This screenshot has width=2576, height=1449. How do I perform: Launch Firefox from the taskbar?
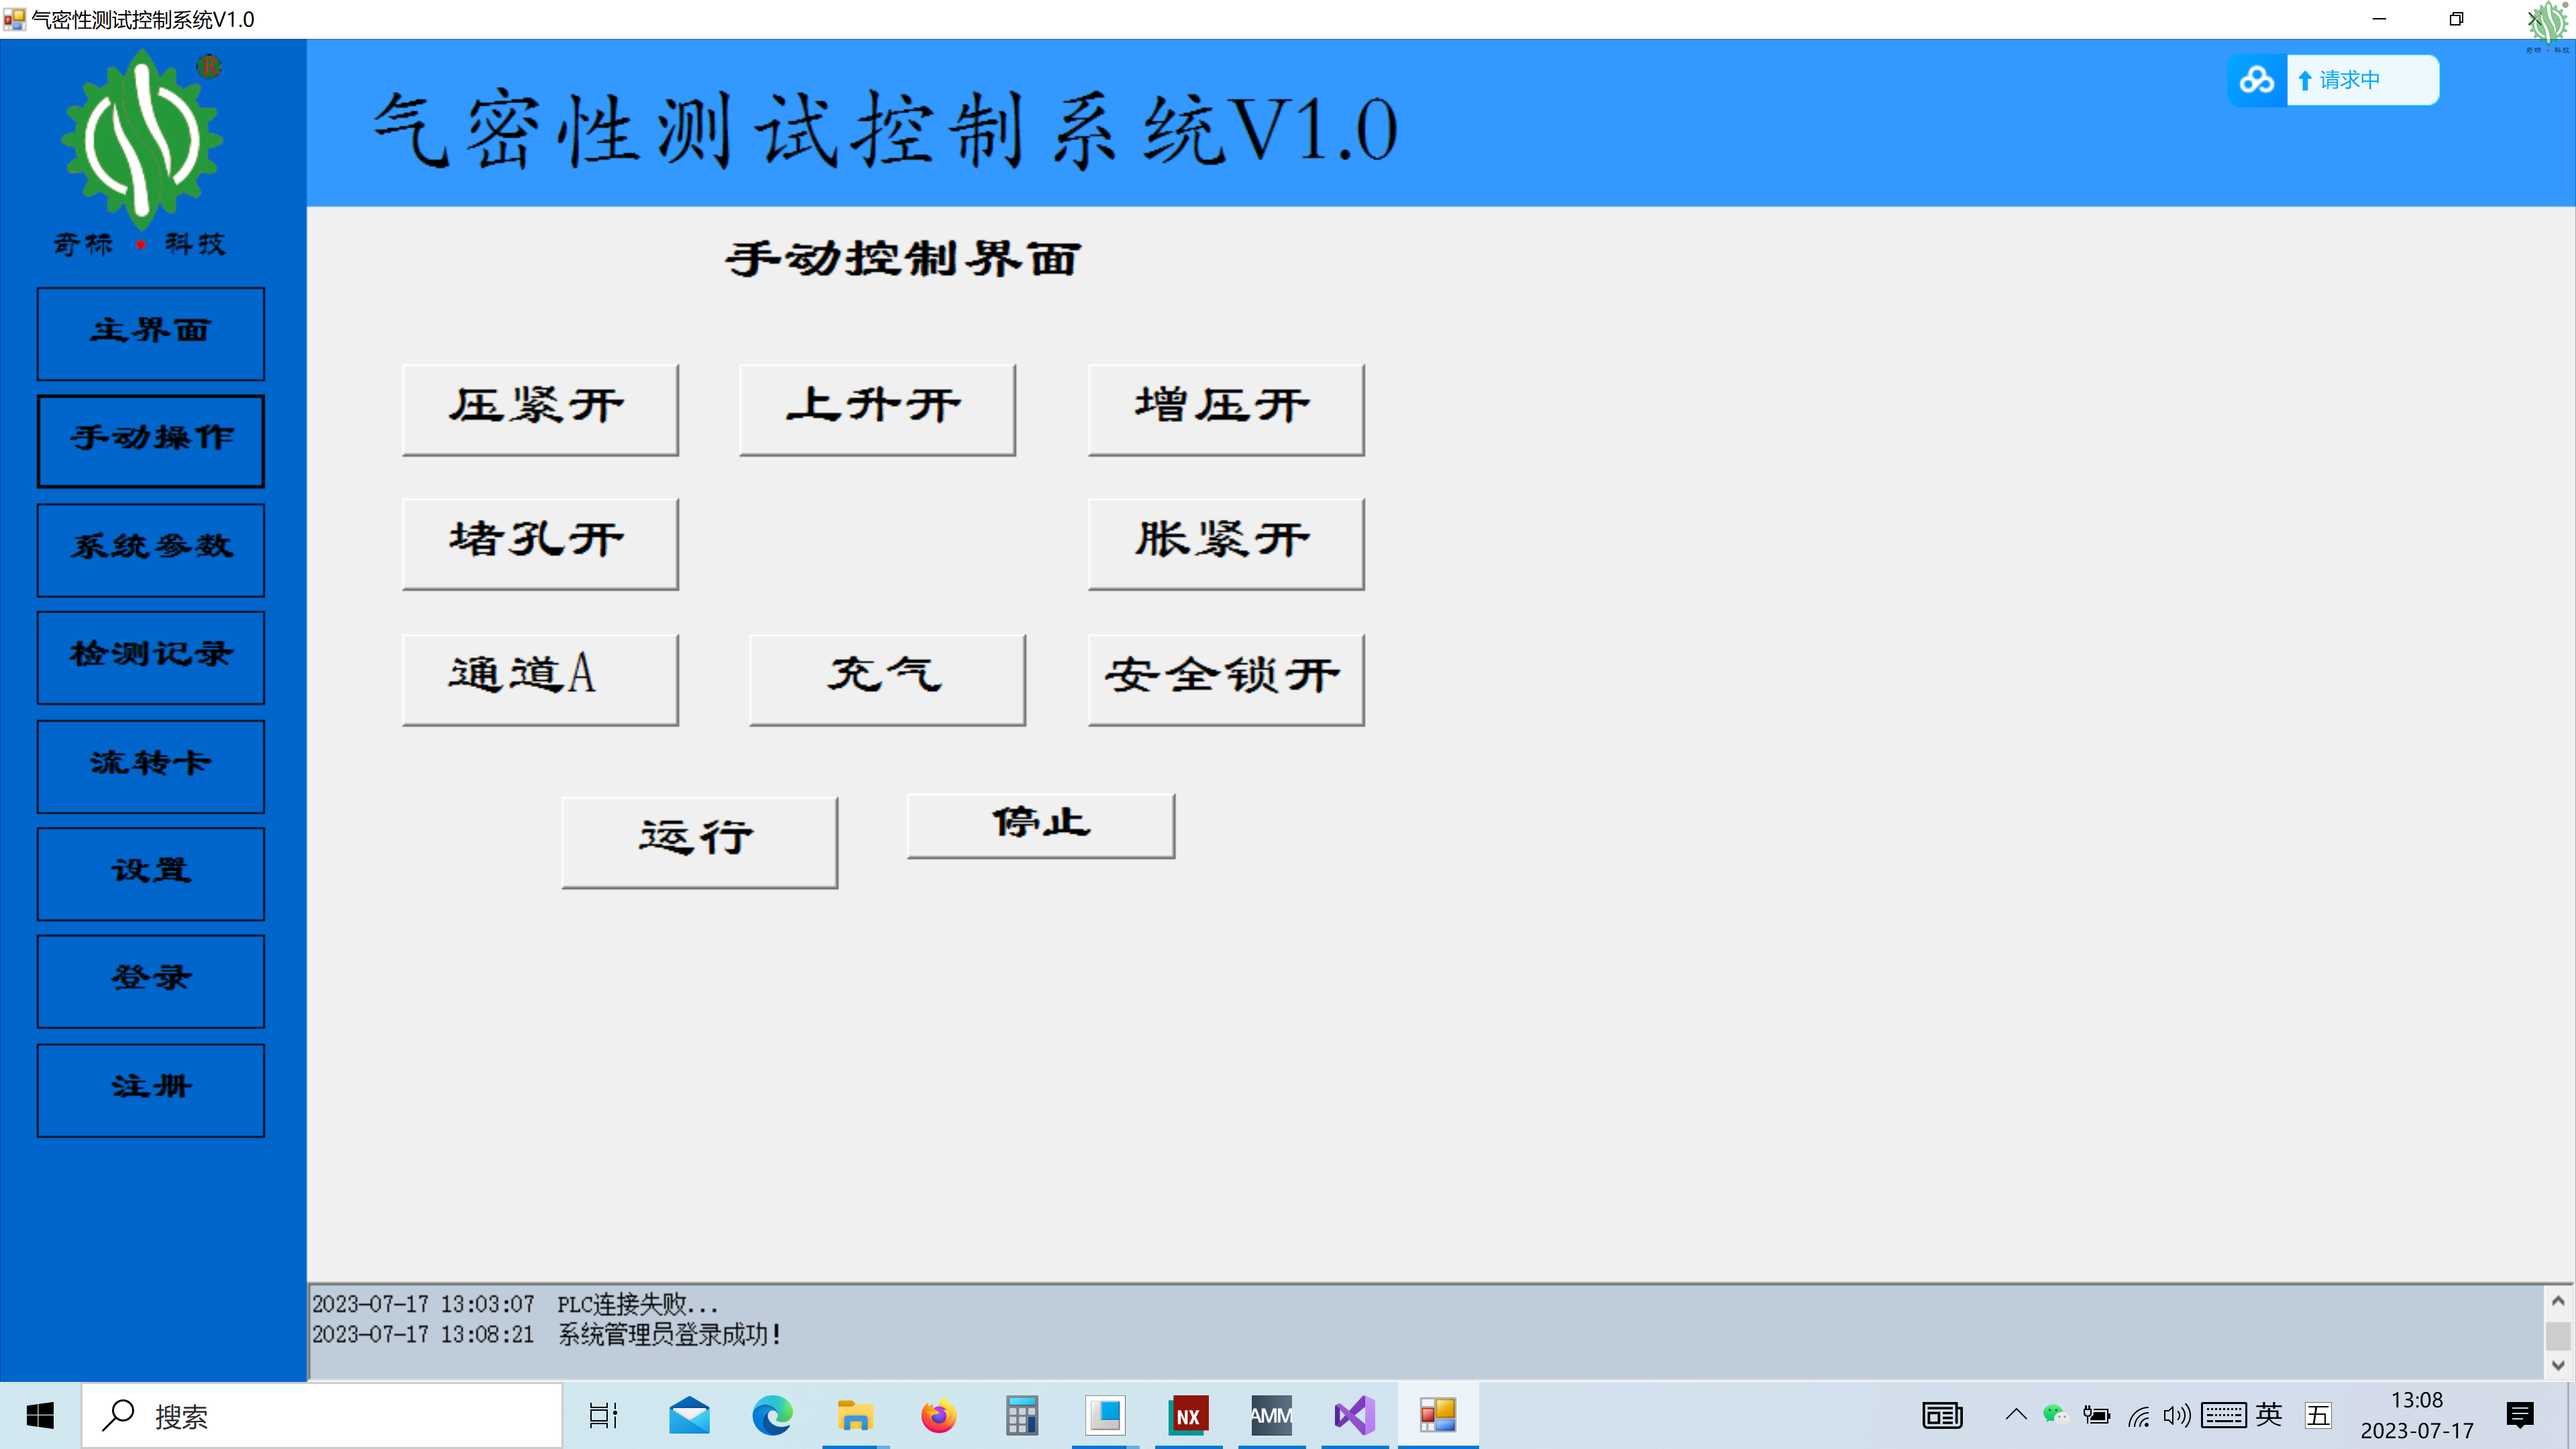(938, 1415)
